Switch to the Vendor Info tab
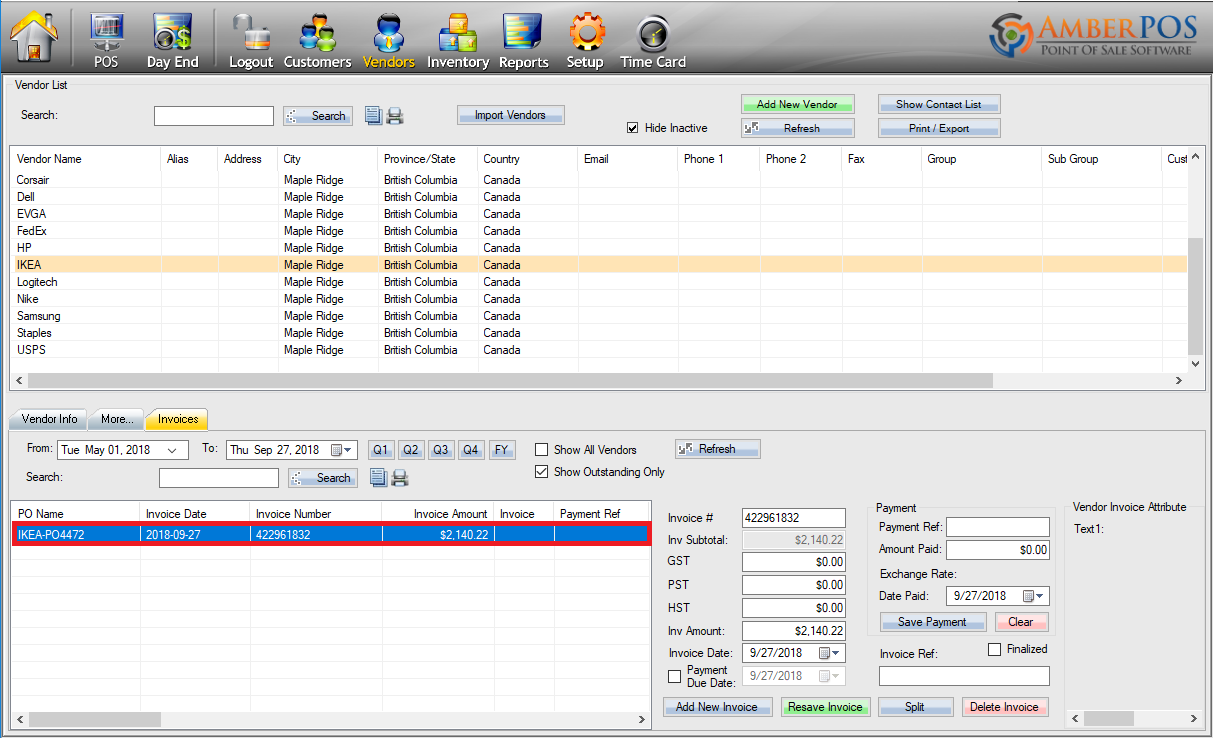Screen dimensions: 1213x738 [x=49, y=419]
